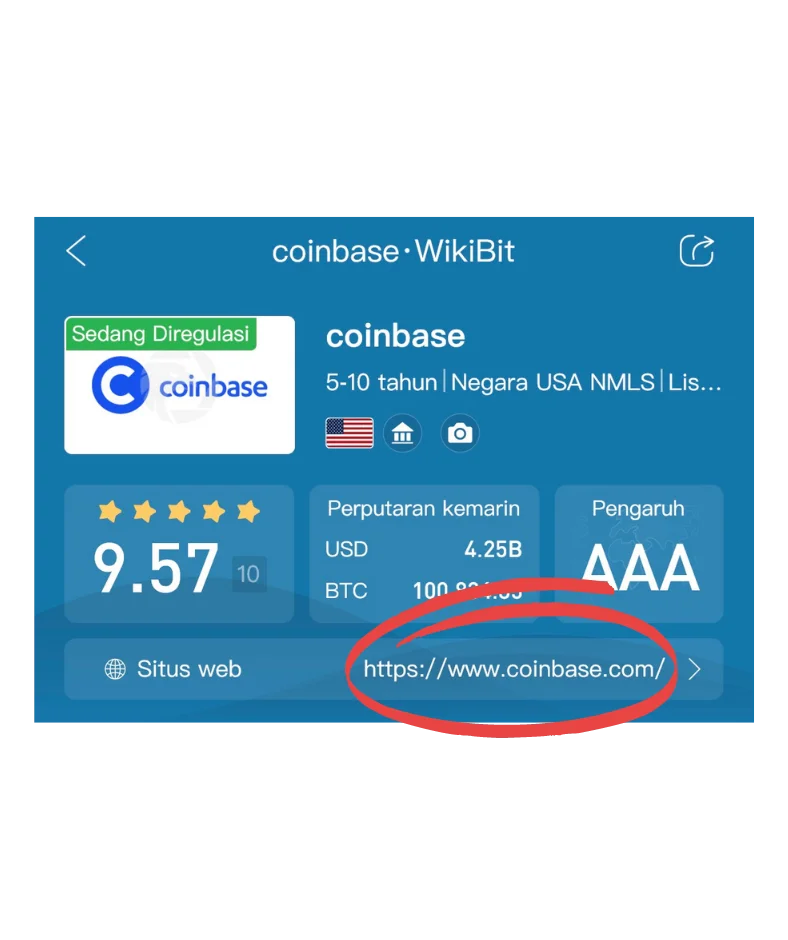Screen dimensions: 788x940
Task: Tap the share icon at top right
Action: pyautogui.click(x=696, y=251)
